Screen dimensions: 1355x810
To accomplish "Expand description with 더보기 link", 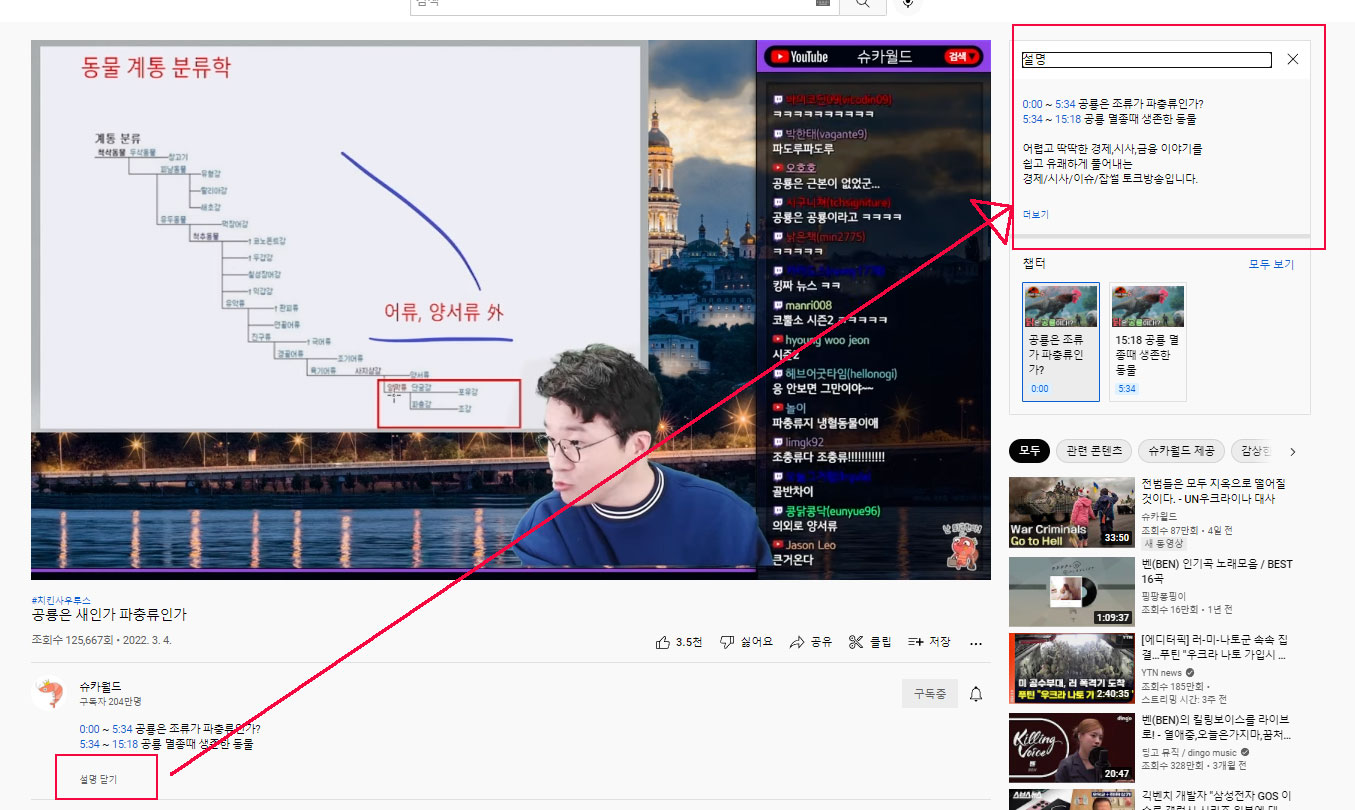I will (x=1036, y=215).
